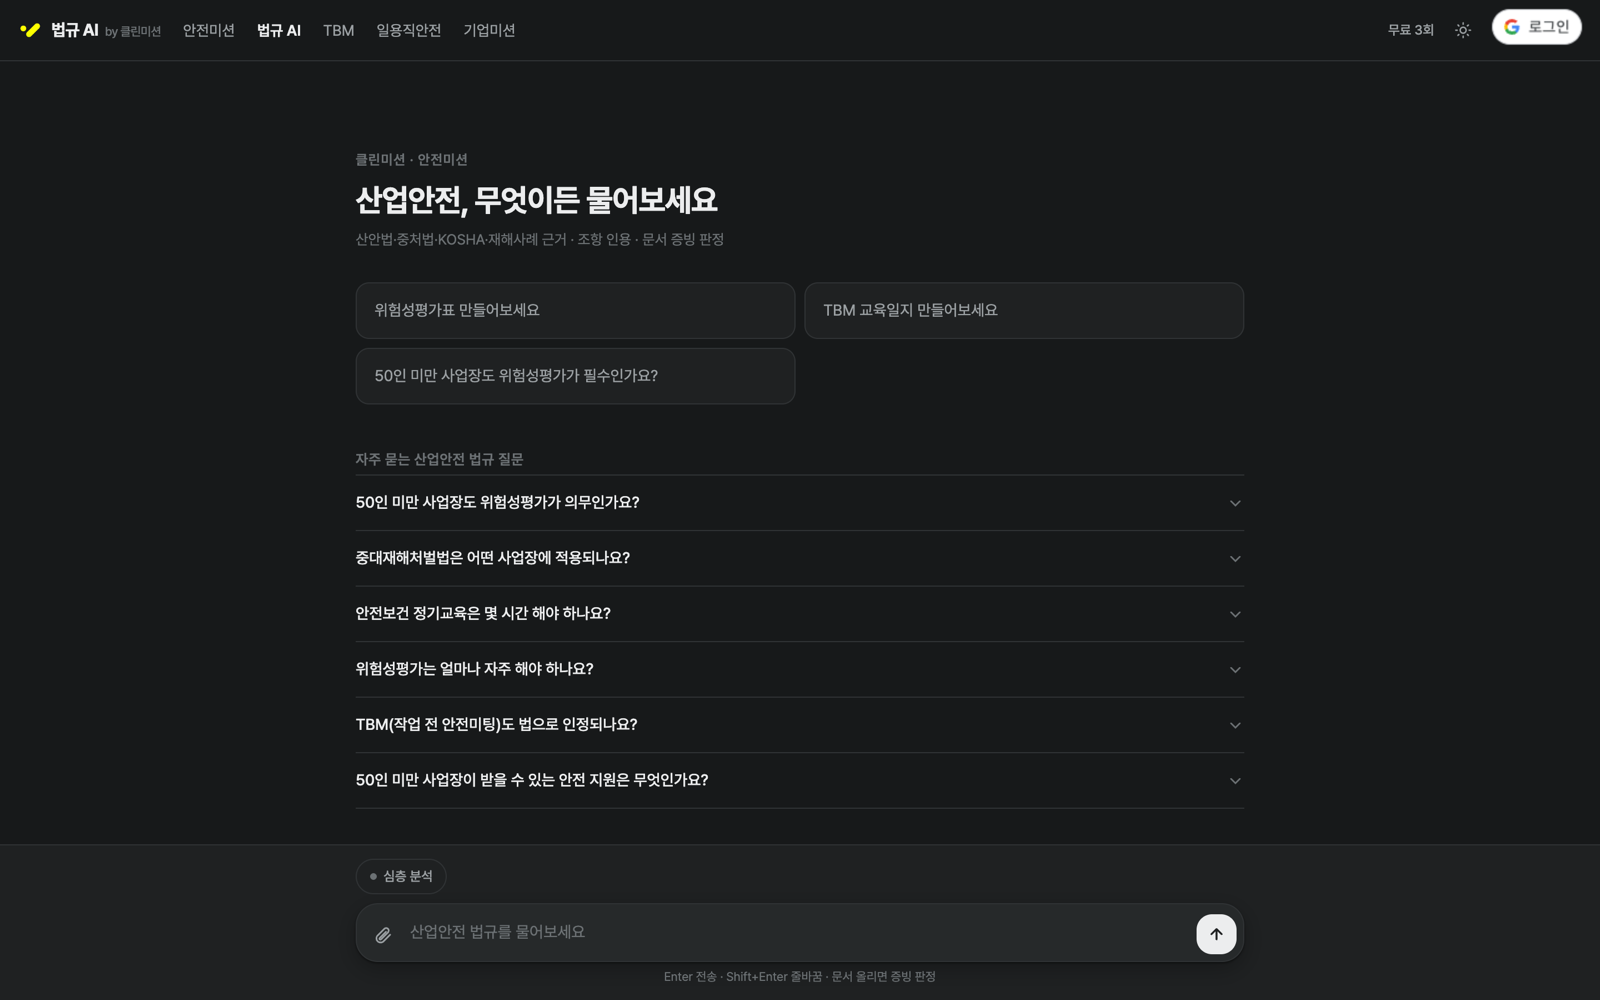Viewport: 1600px width, 1000px height.
Task: Open the 기업미션 nav item
Action: pos(489,30)
